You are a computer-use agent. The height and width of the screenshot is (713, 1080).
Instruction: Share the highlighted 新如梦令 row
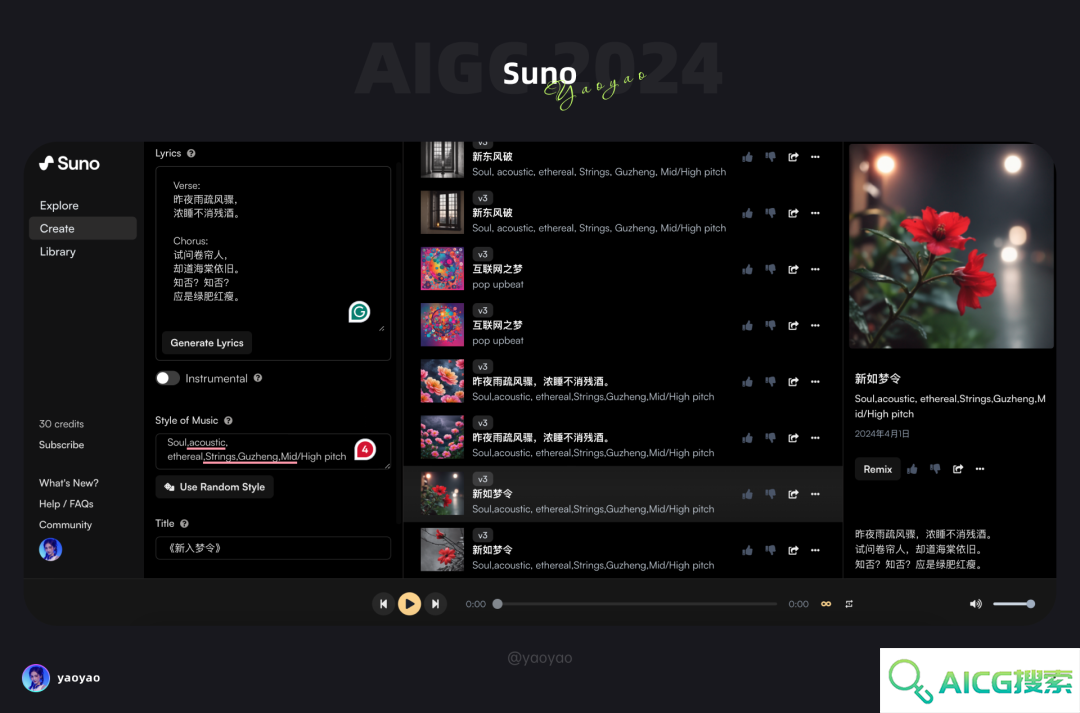tap(793, 494)
